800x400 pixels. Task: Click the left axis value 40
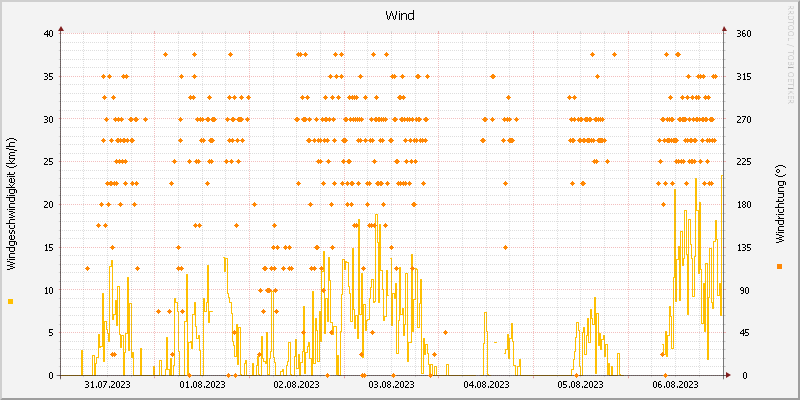coord(48,34)
